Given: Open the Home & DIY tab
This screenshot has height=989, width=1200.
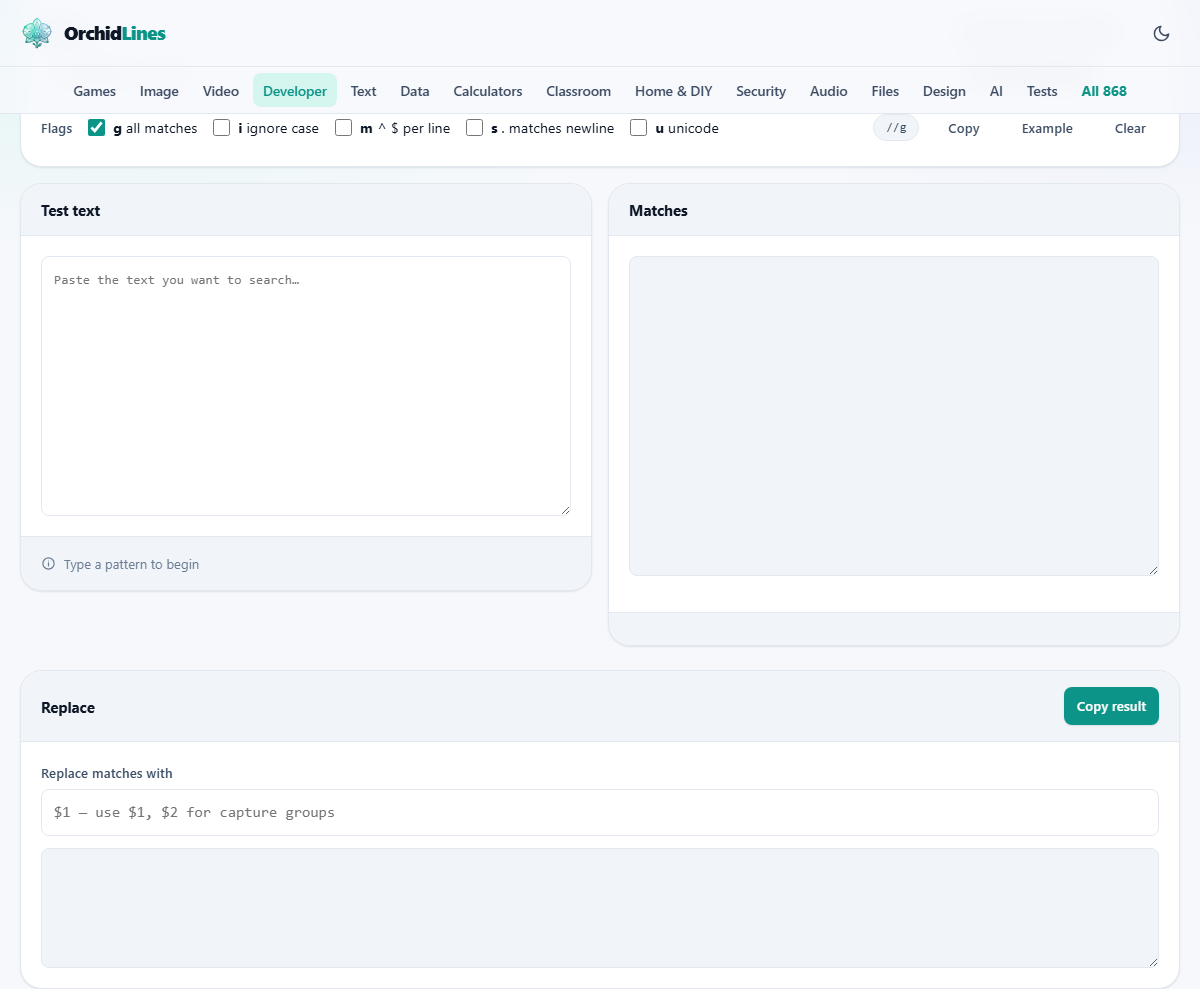Looking at the screenshot, I should [674, 91].
